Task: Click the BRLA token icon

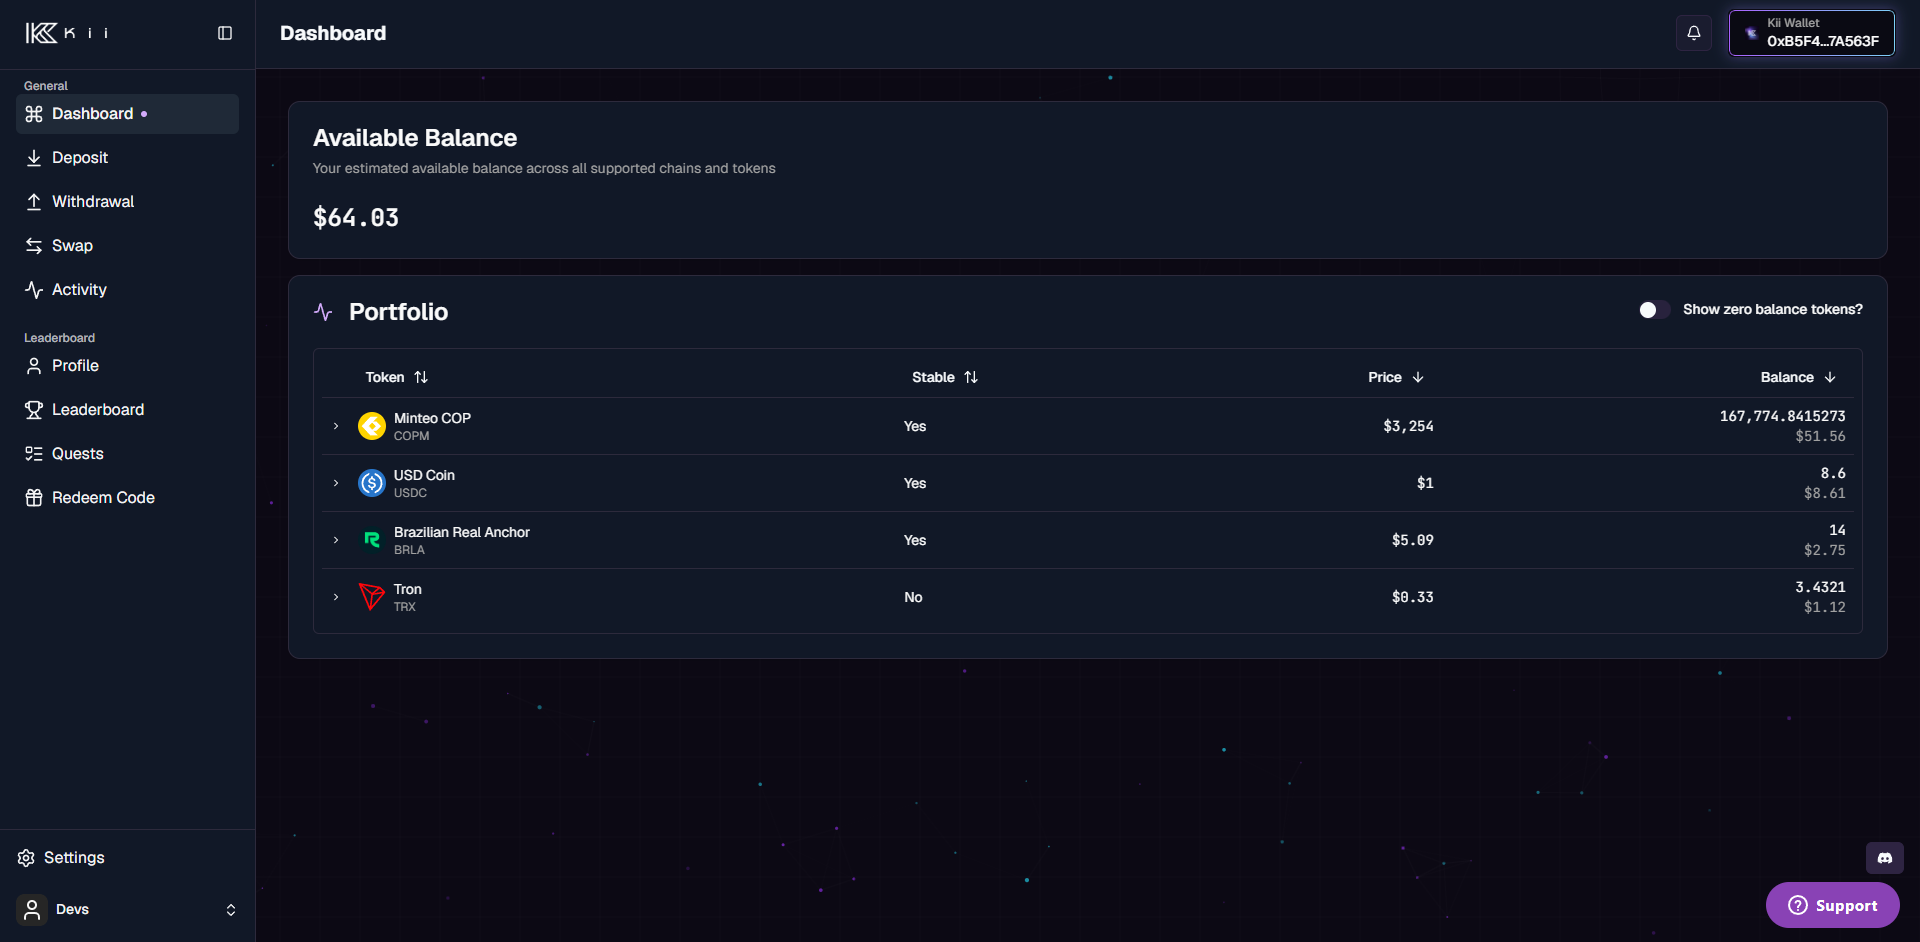Action: (x=372, y=540)
